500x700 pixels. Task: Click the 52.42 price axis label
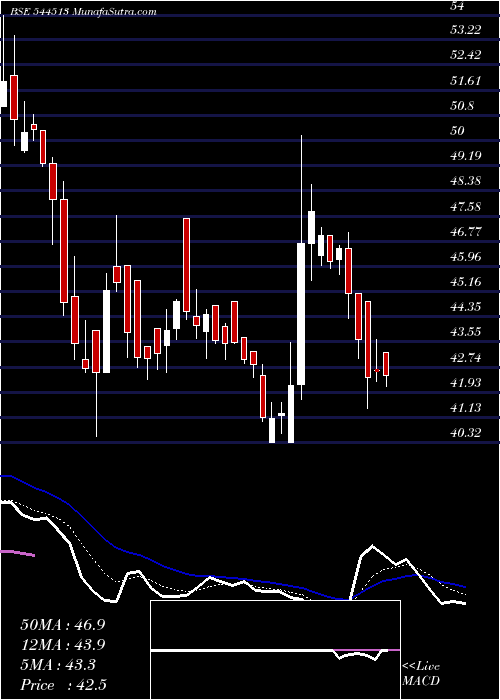466,55
